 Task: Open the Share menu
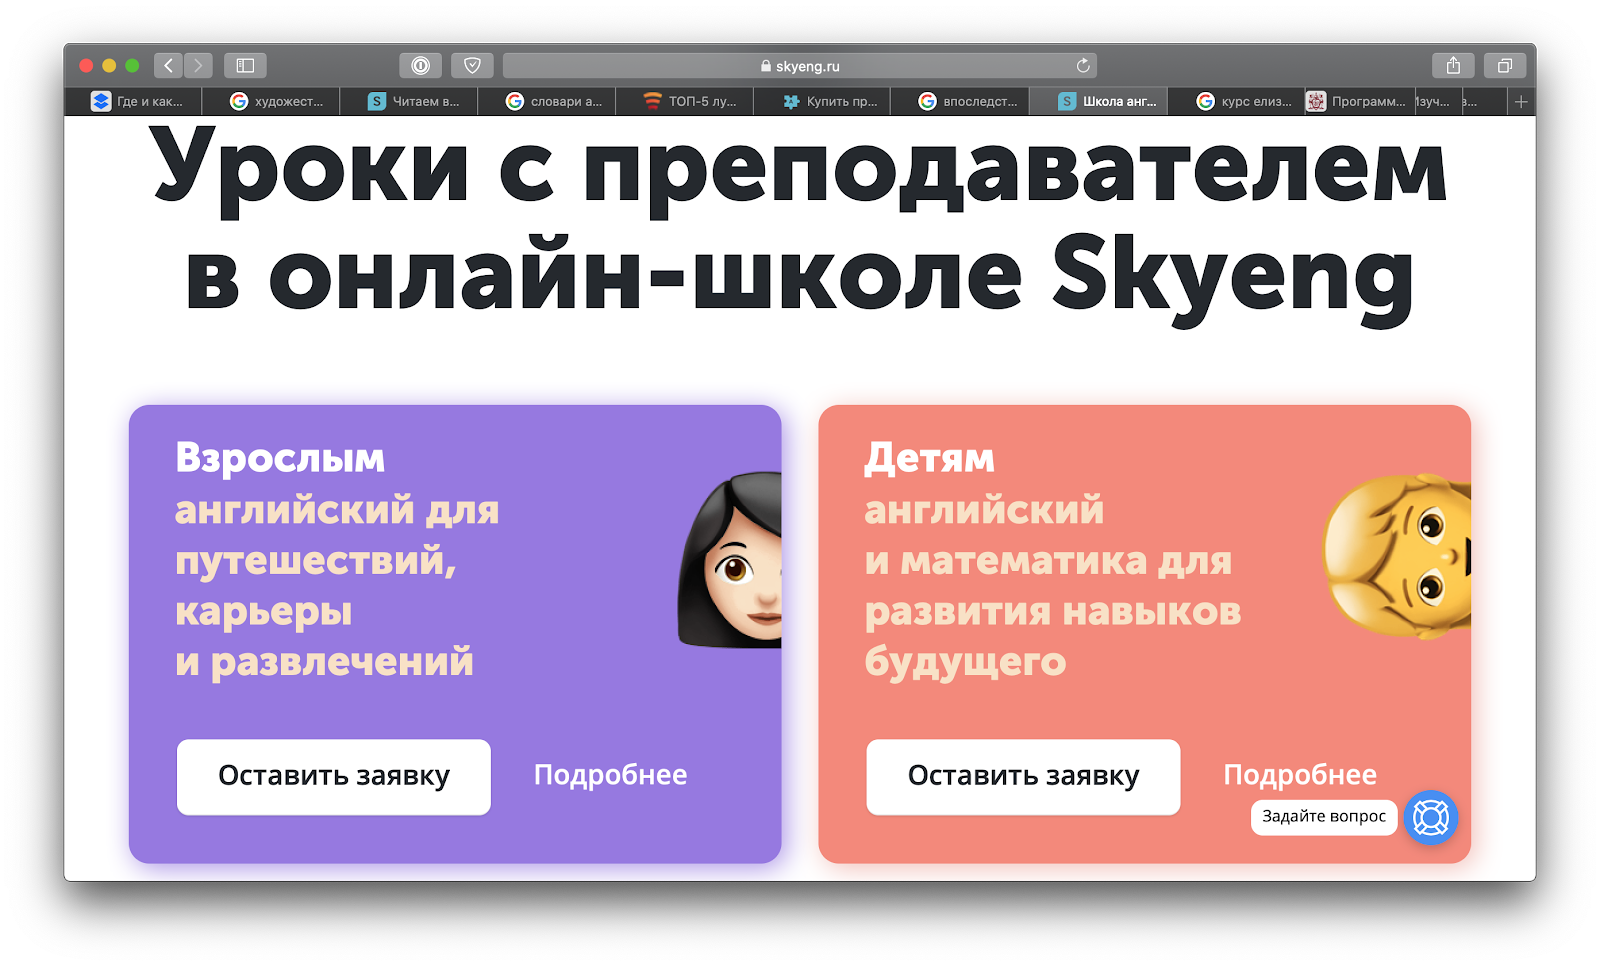[1453, 65]
